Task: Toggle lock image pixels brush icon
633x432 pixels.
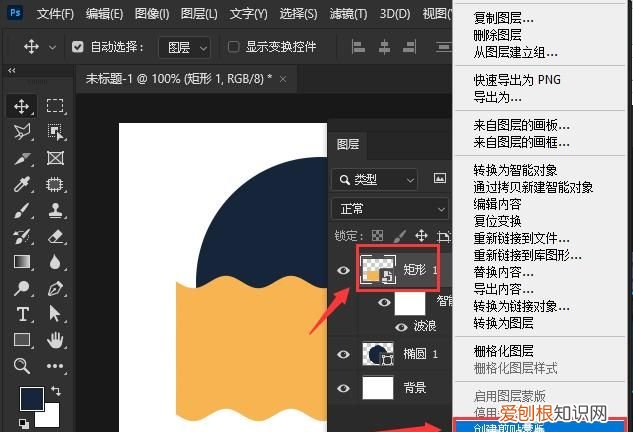Action: pyautogui.click(x=399, y=235)
